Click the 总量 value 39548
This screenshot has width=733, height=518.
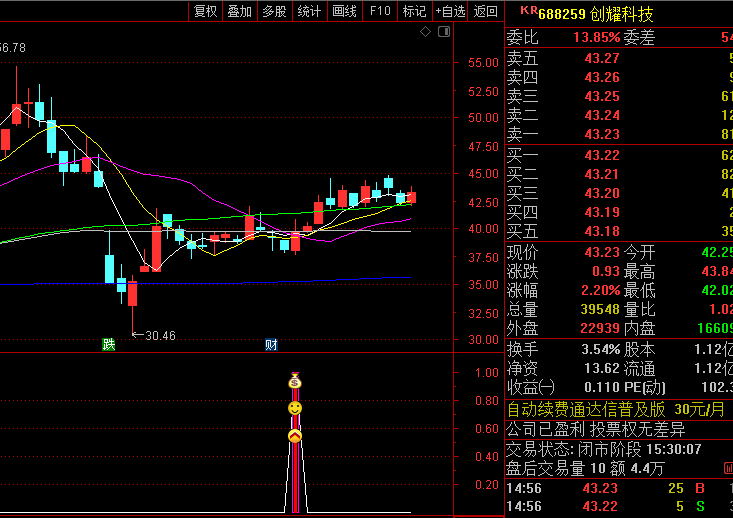coord(600,309)
